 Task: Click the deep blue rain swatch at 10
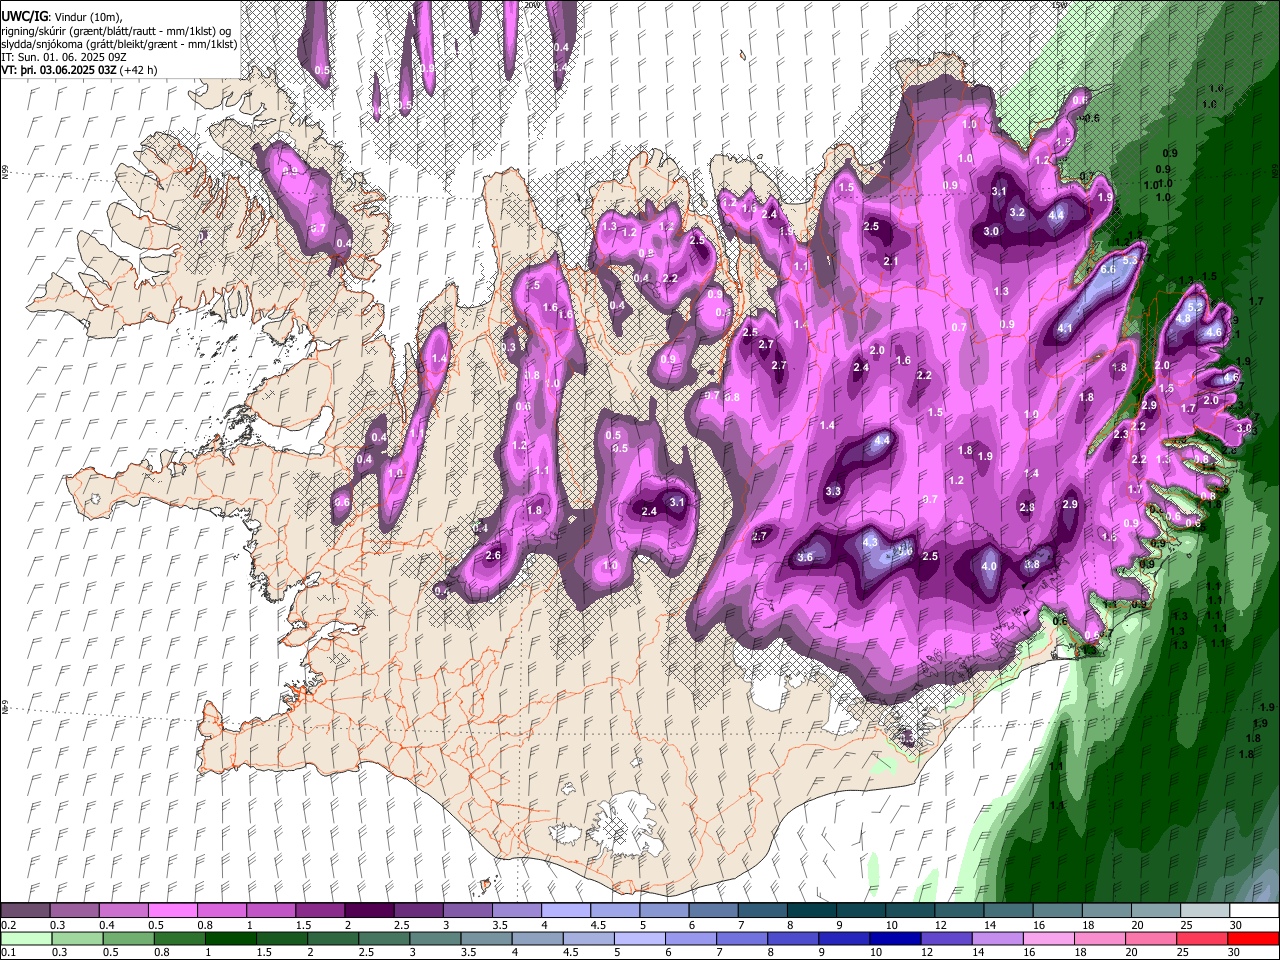pyautogui.click(x=895, y=939)
